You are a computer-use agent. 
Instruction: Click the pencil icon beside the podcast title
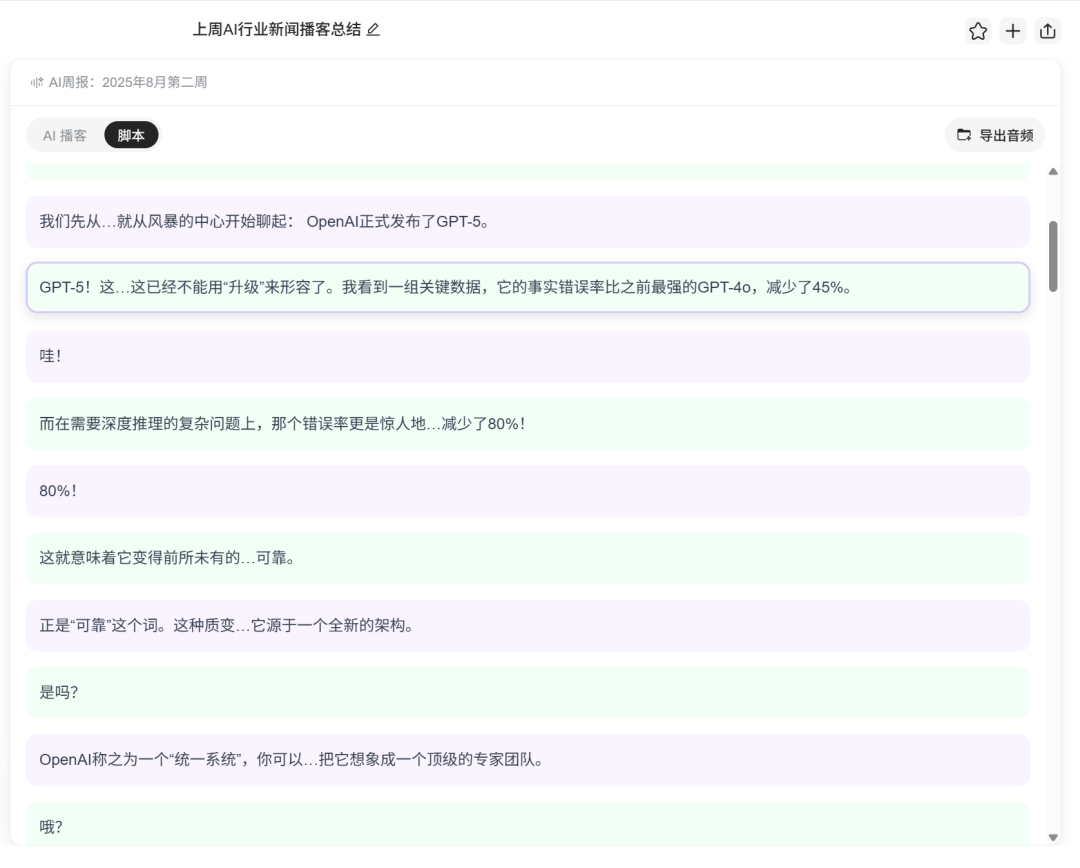click(372, 31)
